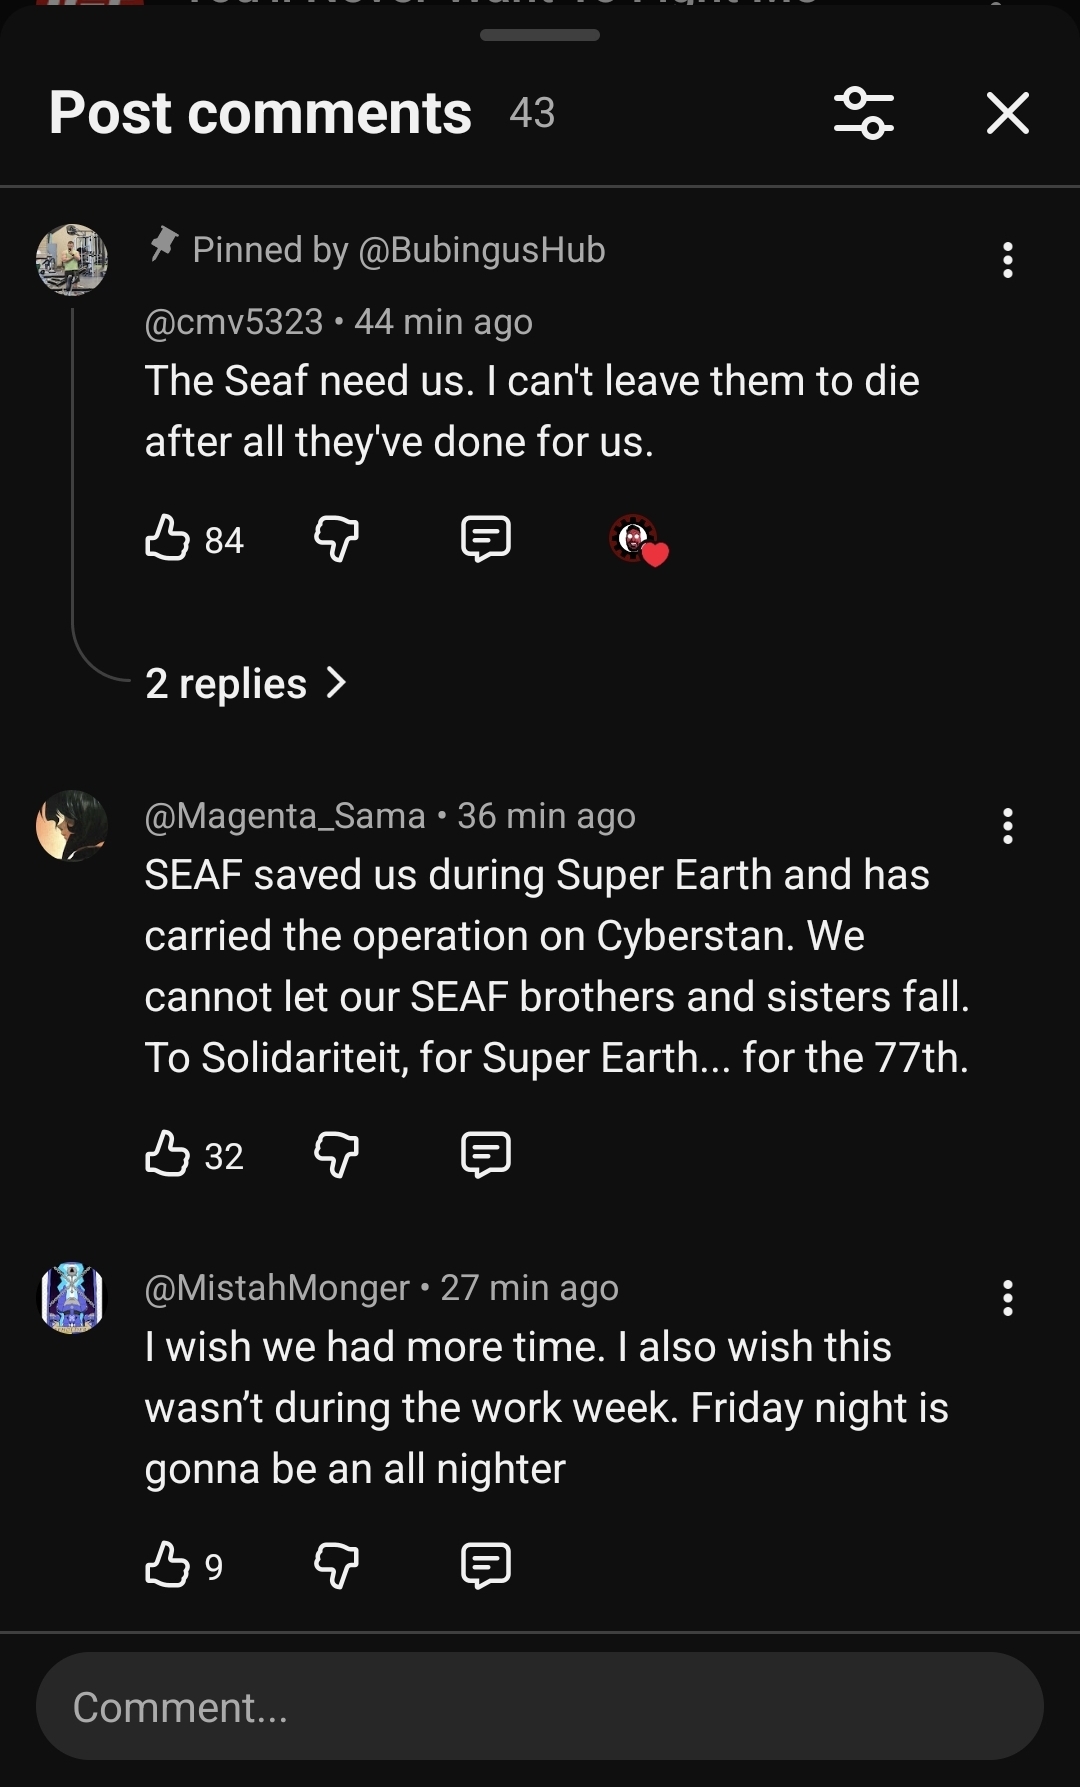Close the Post comments panel
The image size is (1080, 1787).
(x=1007, y=113)
